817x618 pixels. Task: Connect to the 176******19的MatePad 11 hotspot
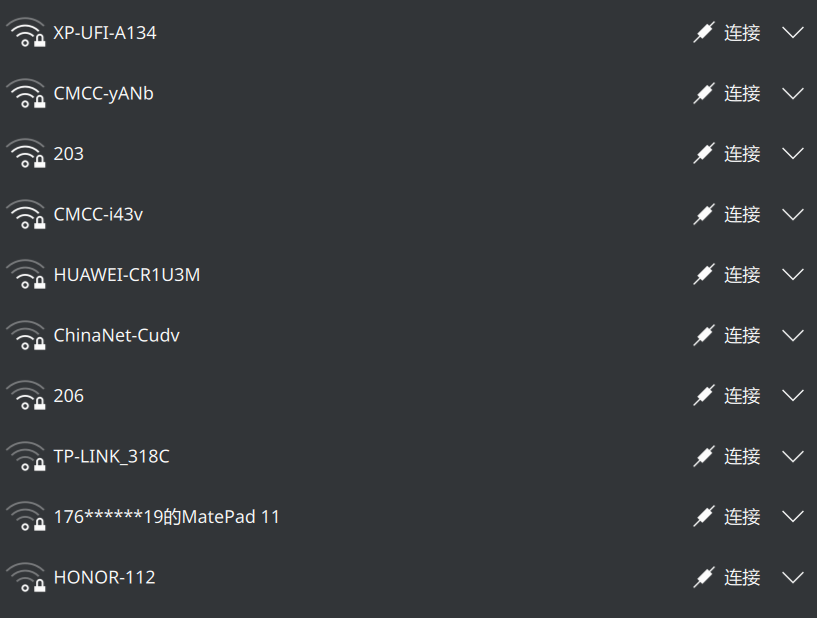tap(742, 517)
